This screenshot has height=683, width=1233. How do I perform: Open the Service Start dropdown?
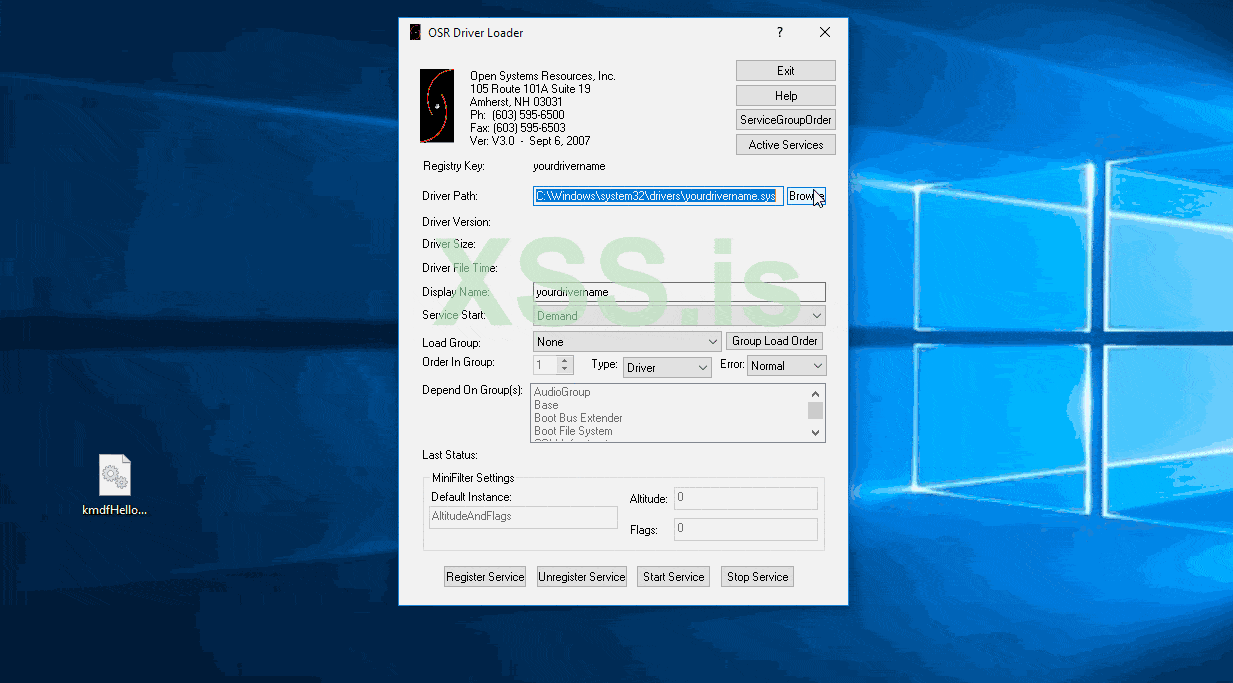click(679, 316)
